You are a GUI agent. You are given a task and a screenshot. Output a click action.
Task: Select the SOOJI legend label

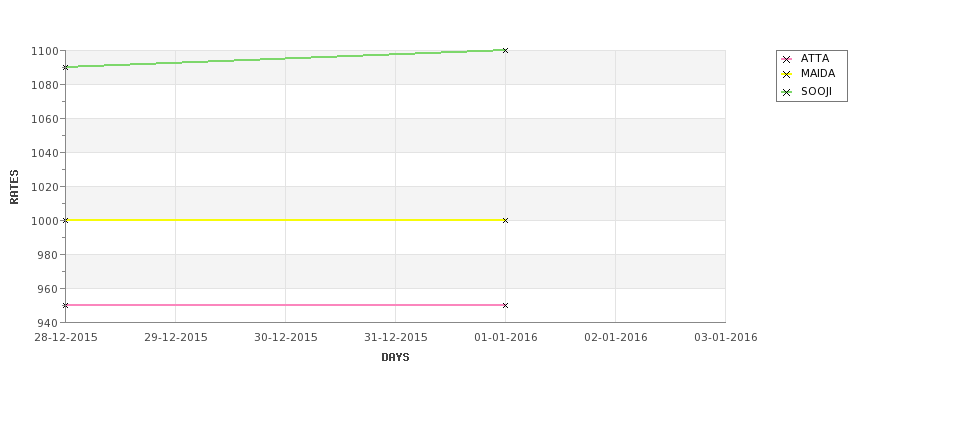pos(816,91)
